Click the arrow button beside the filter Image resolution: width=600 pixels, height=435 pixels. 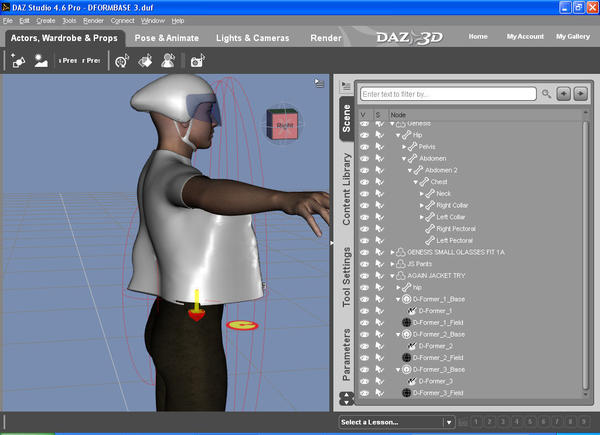581,94
